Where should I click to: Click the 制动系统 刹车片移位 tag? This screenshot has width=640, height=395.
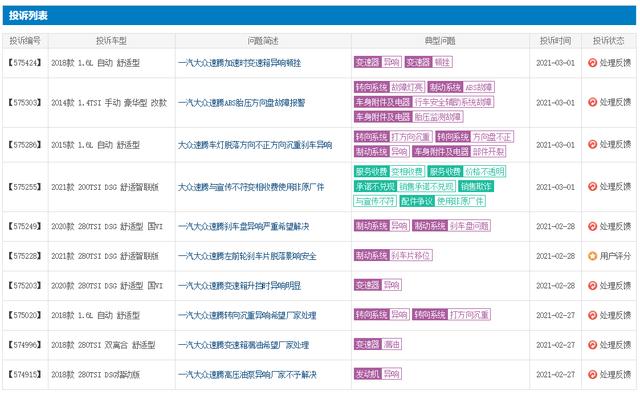[x=393, y=255]
